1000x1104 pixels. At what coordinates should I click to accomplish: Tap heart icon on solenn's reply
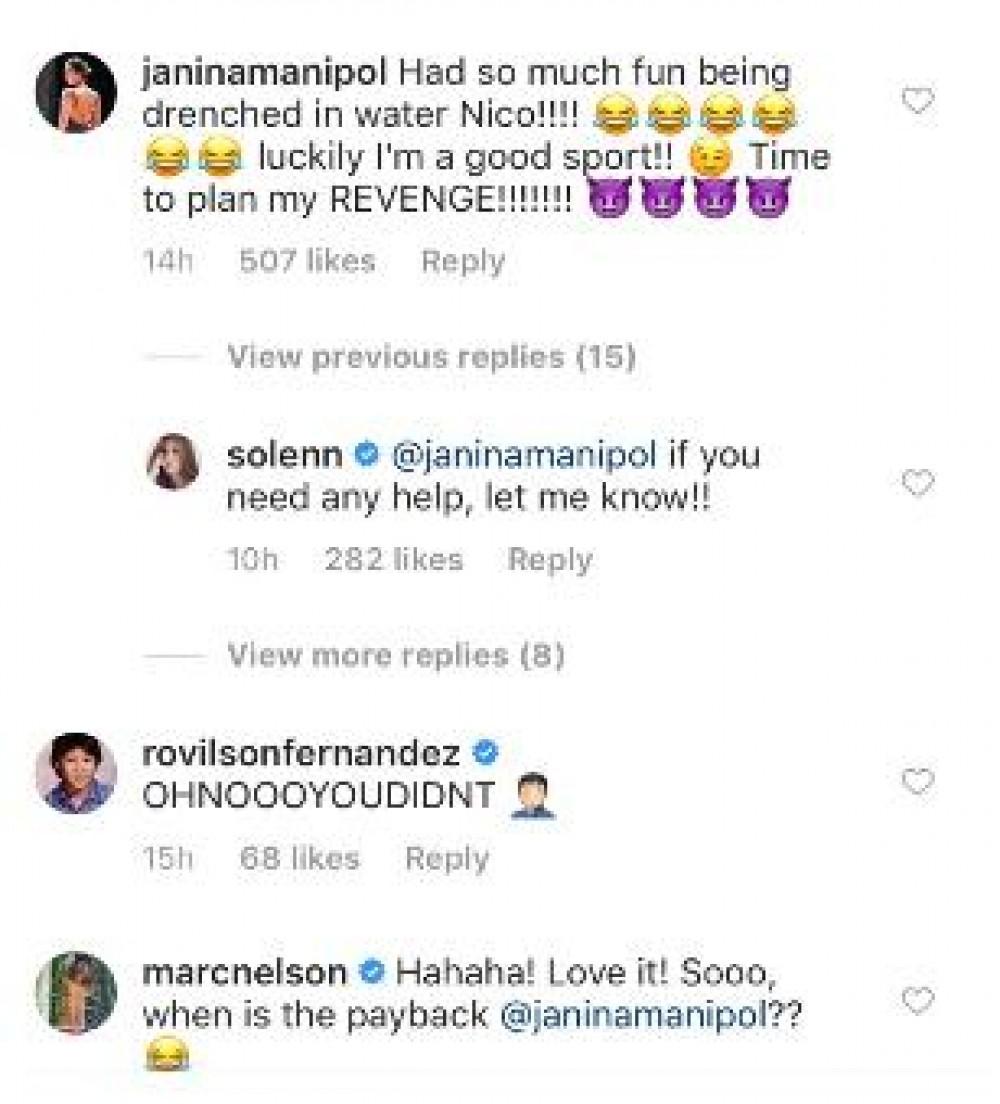917,484
